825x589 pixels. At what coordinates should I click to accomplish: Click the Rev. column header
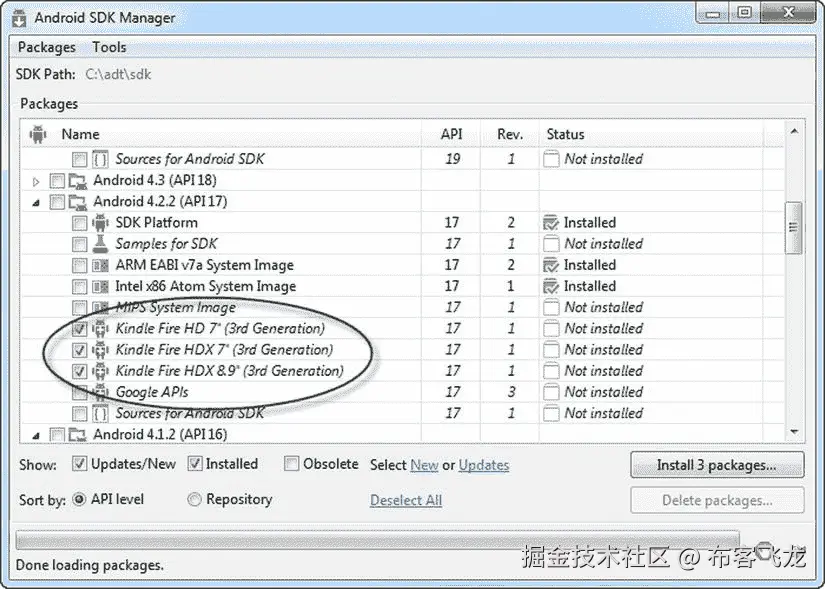click(x=510, y=134)
